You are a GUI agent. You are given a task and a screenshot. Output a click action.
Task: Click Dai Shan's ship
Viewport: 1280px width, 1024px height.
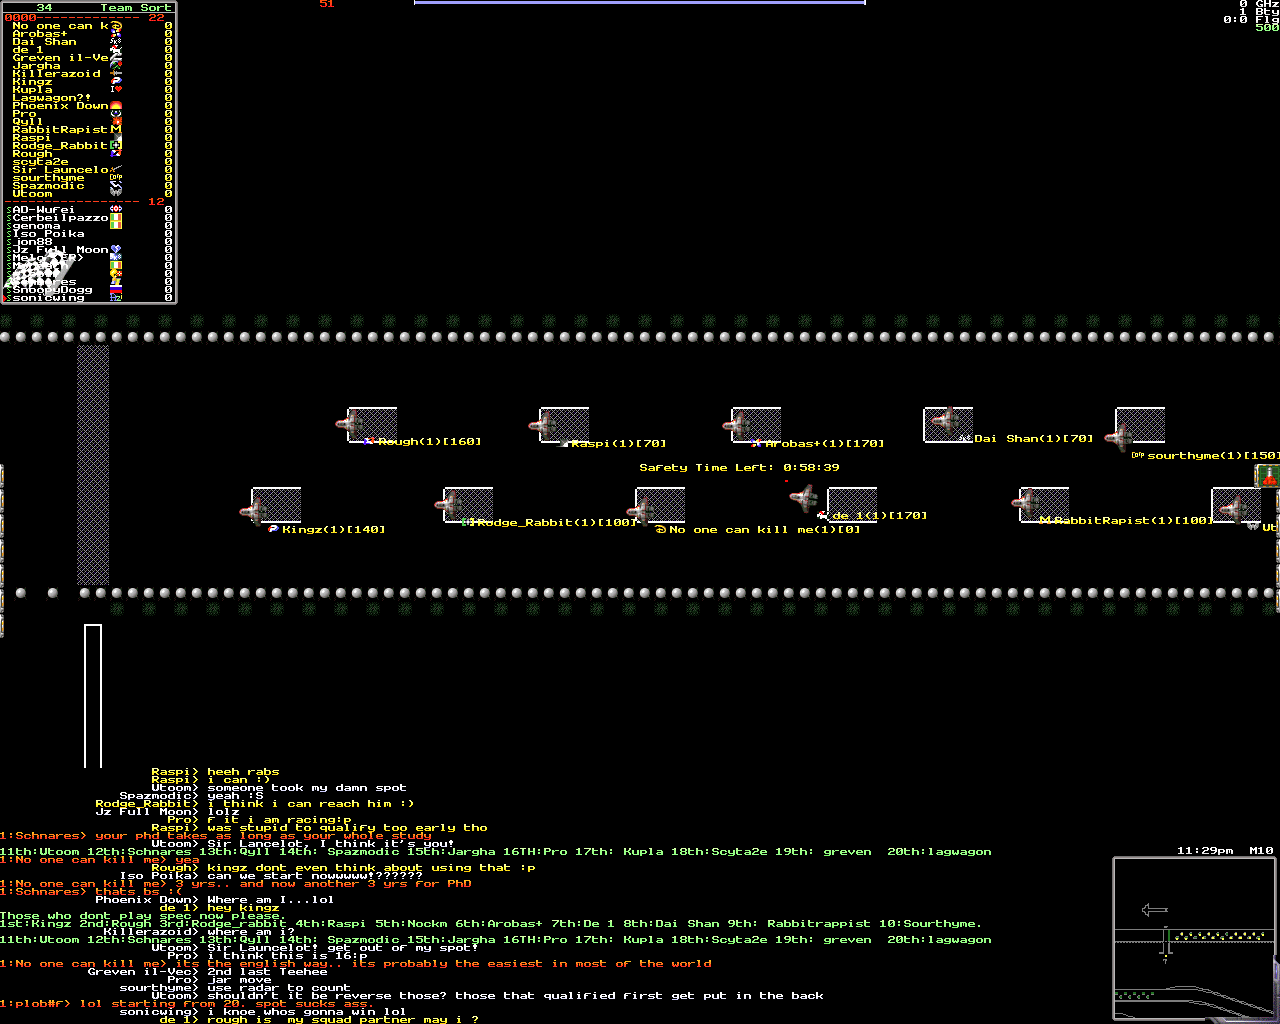[942, 421]
